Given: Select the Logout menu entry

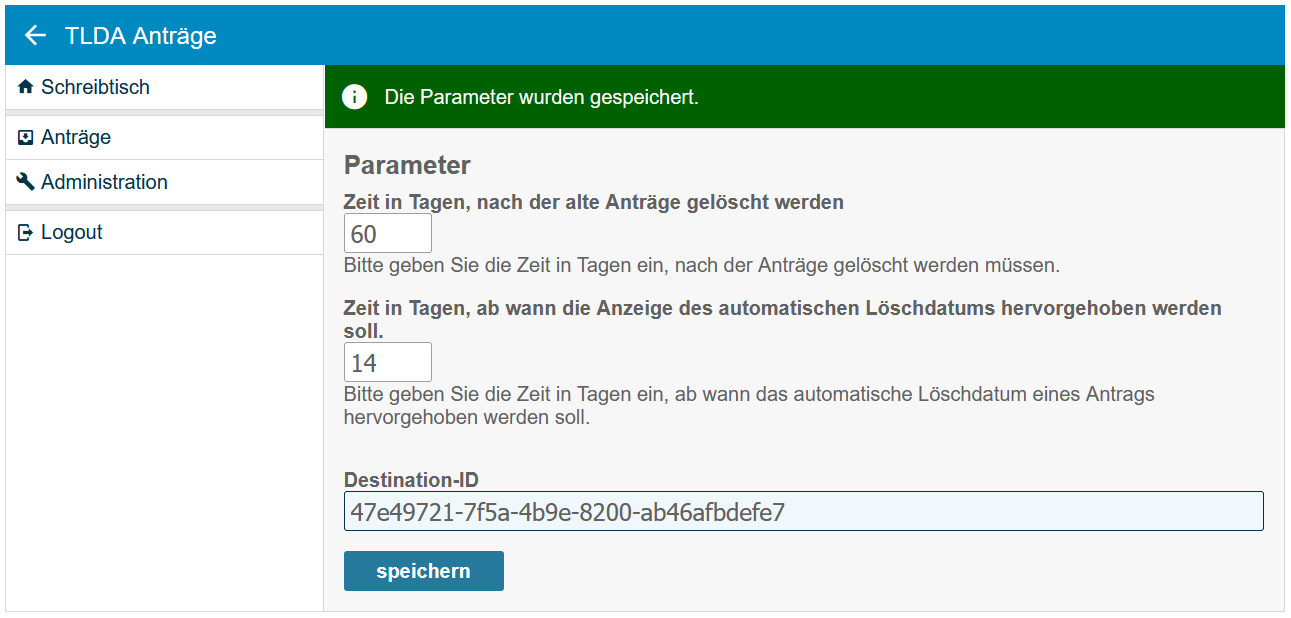Looking at the screenshot, I should tap(72, 233).
